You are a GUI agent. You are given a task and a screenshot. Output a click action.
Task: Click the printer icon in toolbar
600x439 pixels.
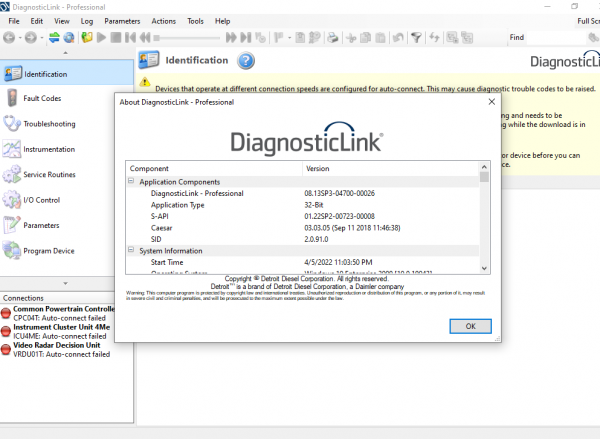click(333, 38)
